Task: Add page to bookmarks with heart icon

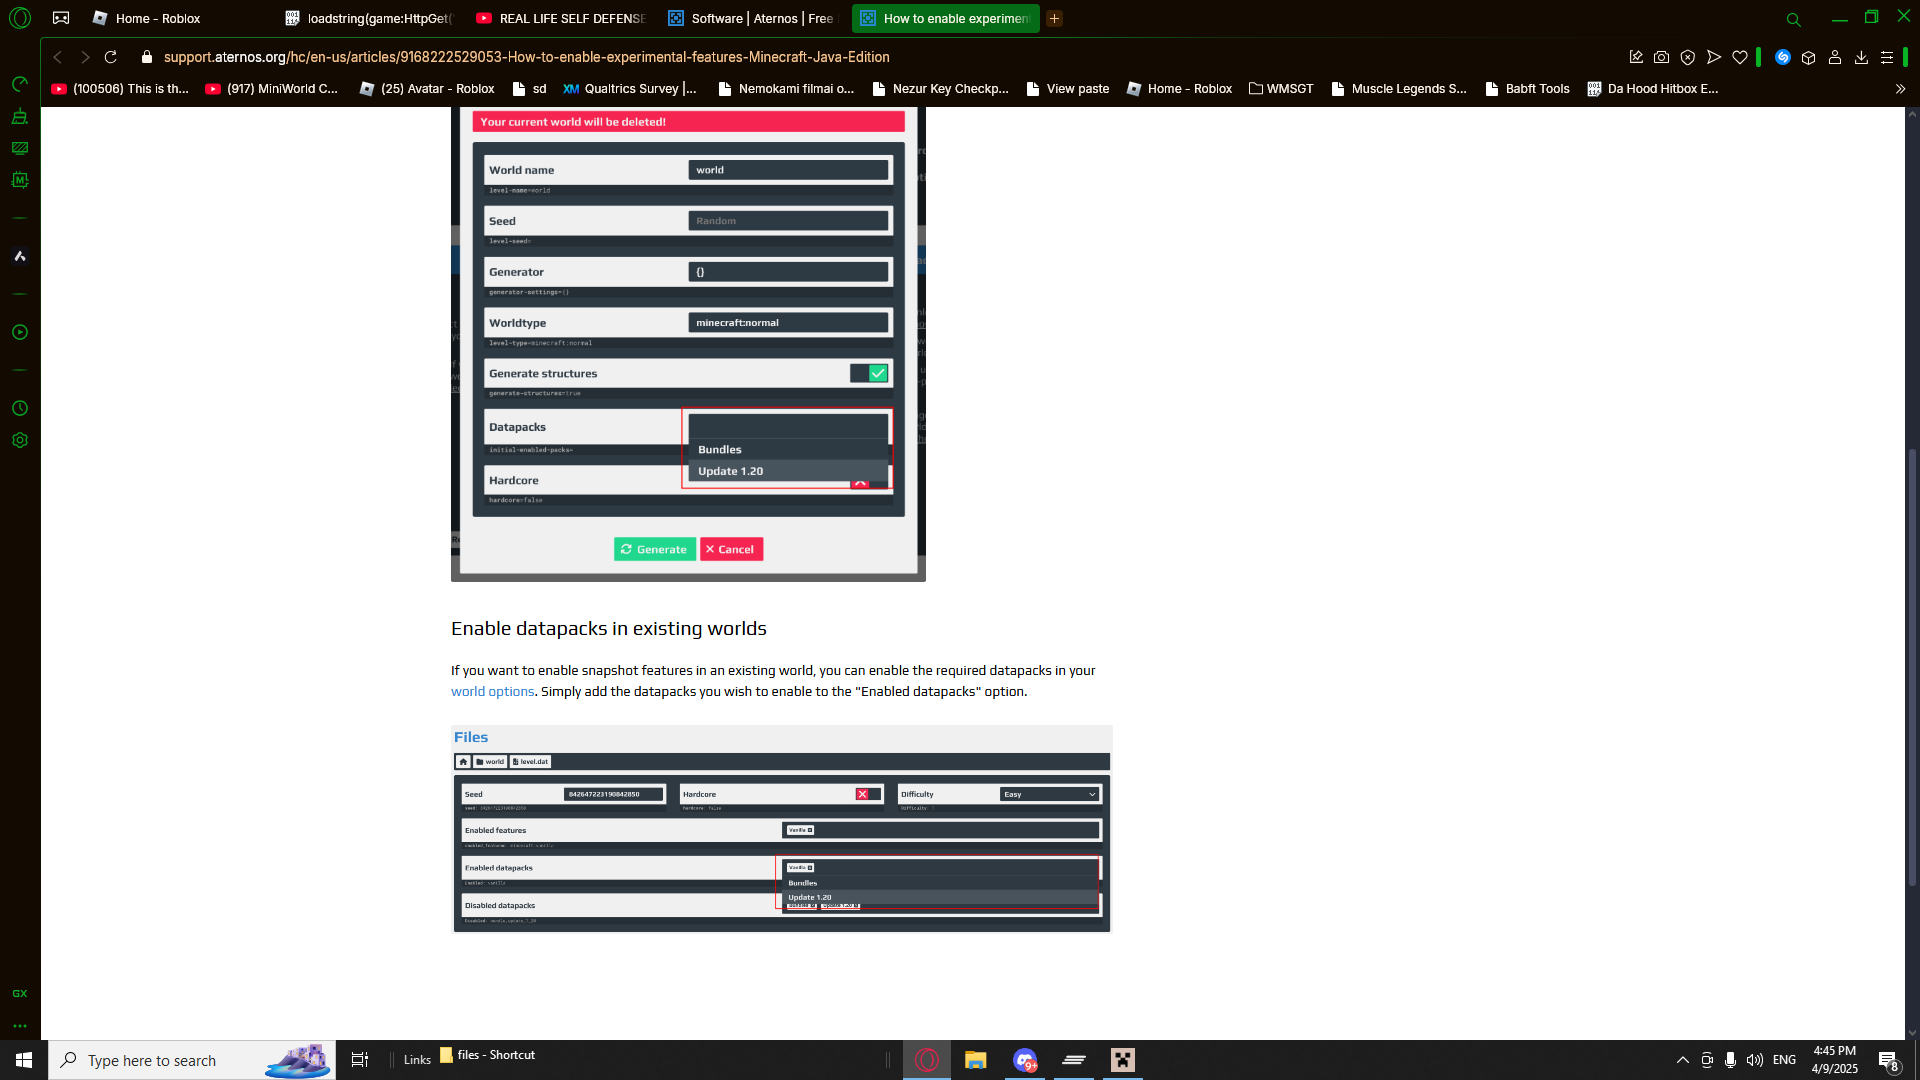Action: [x=1740, y=57]
